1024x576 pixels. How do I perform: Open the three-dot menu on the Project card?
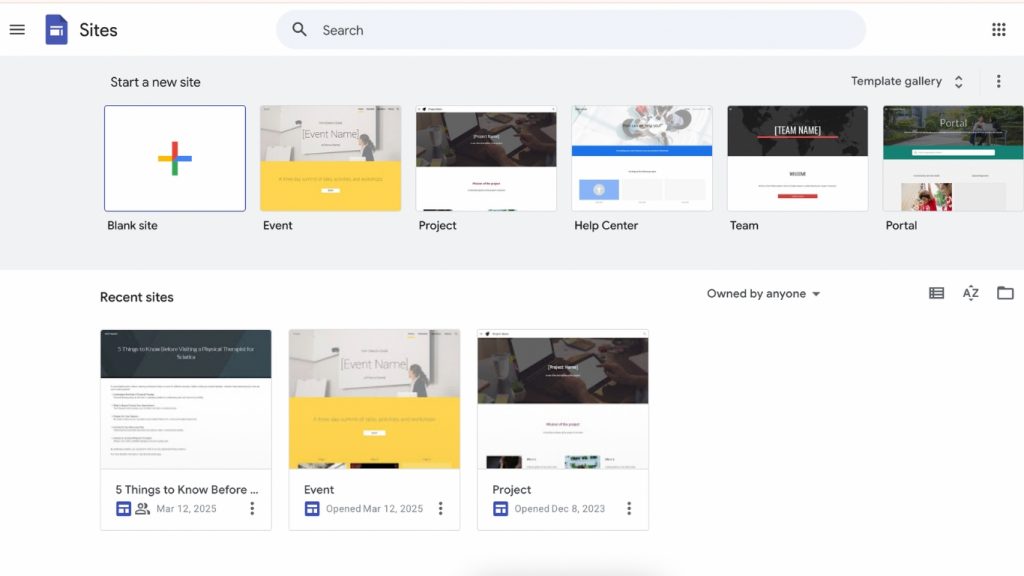point(628,508)
